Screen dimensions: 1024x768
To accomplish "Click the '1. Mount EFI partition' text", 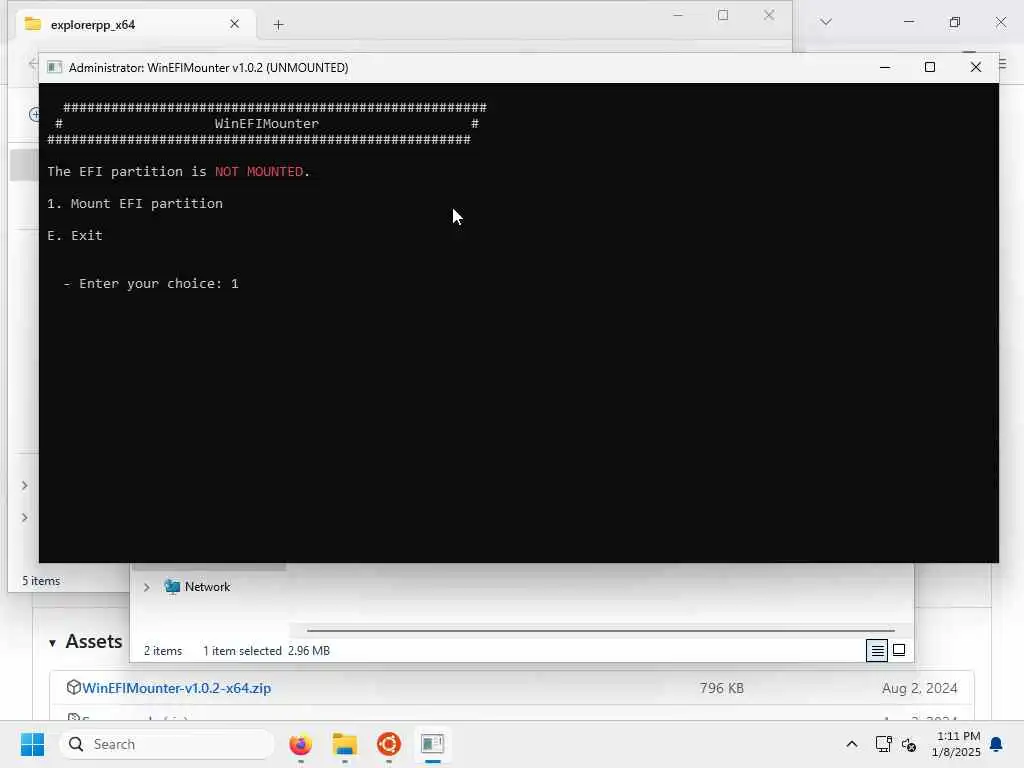I will 135,203.
